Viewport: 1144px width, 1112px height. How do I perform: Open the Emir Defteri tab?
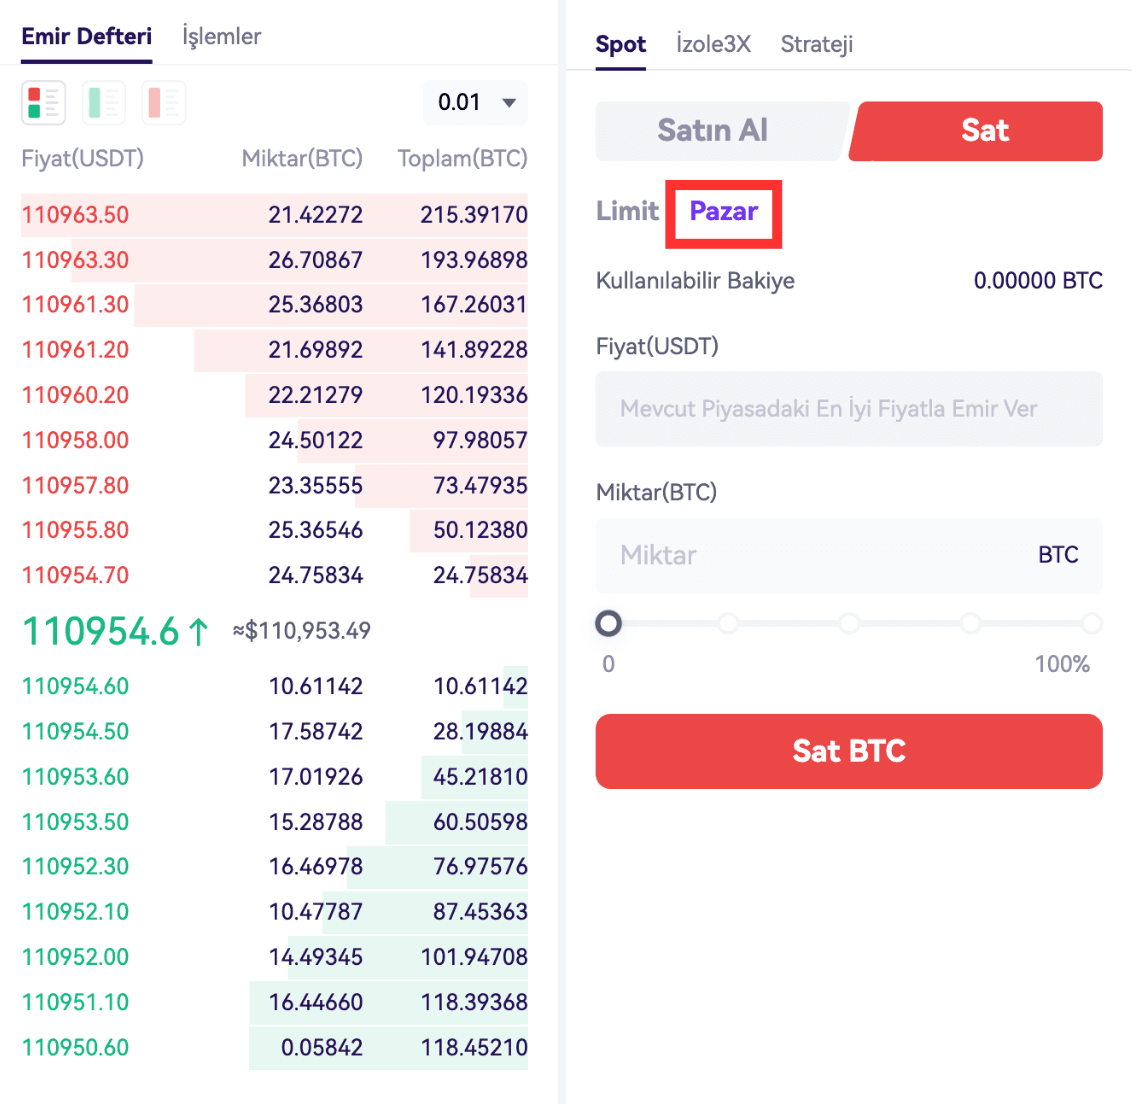click(x=87, y=37)
